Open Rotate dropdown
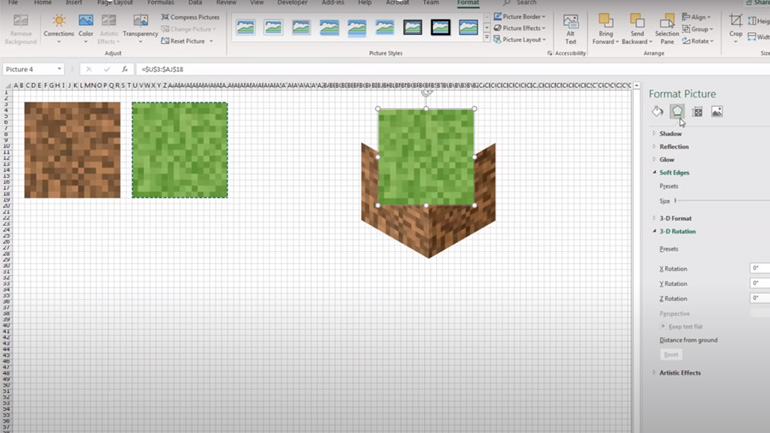This screenshot has height=433, width=770. 697,41
